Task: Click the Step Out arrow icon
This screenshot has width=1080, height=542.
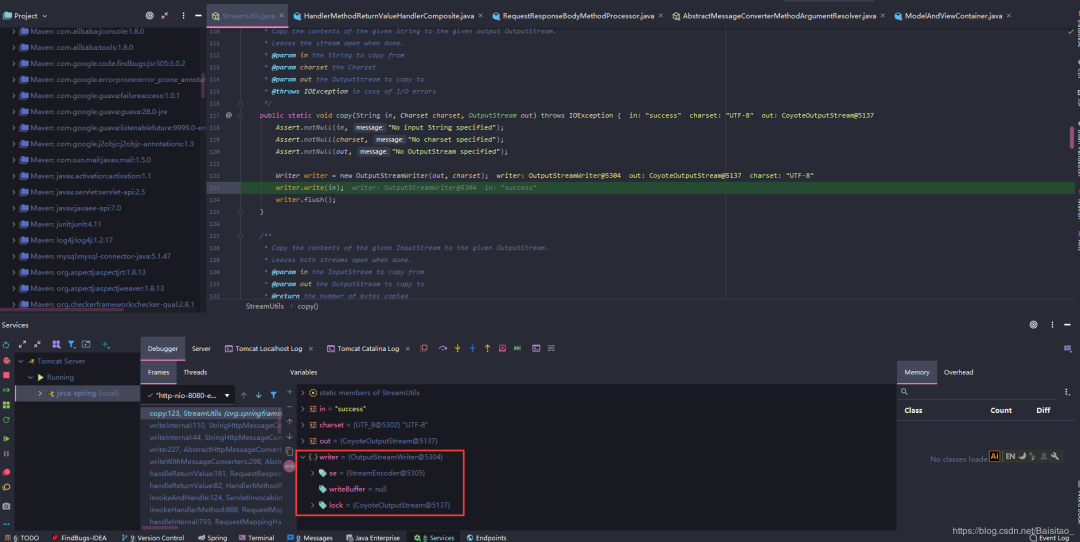Action: [x=487, y=348]
